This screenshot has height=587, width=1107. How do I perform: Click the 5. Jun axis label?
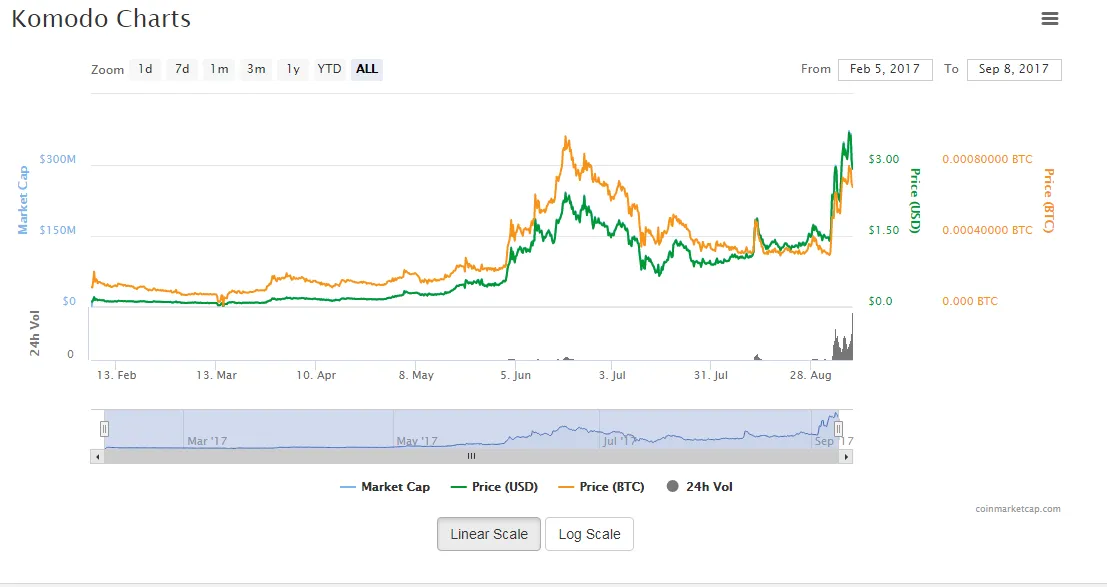(x=515, y=375)
